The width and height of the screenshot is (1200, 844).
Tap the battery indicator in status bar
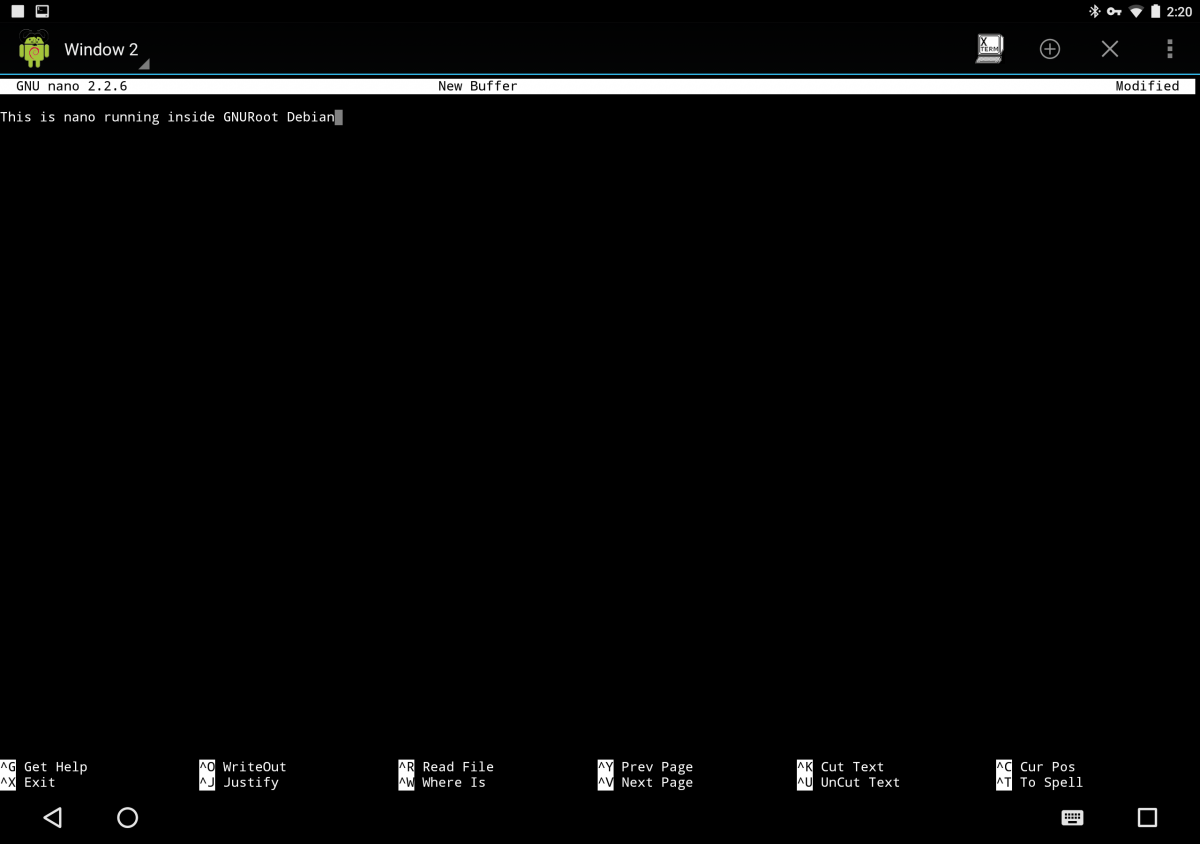point(1155,12)
